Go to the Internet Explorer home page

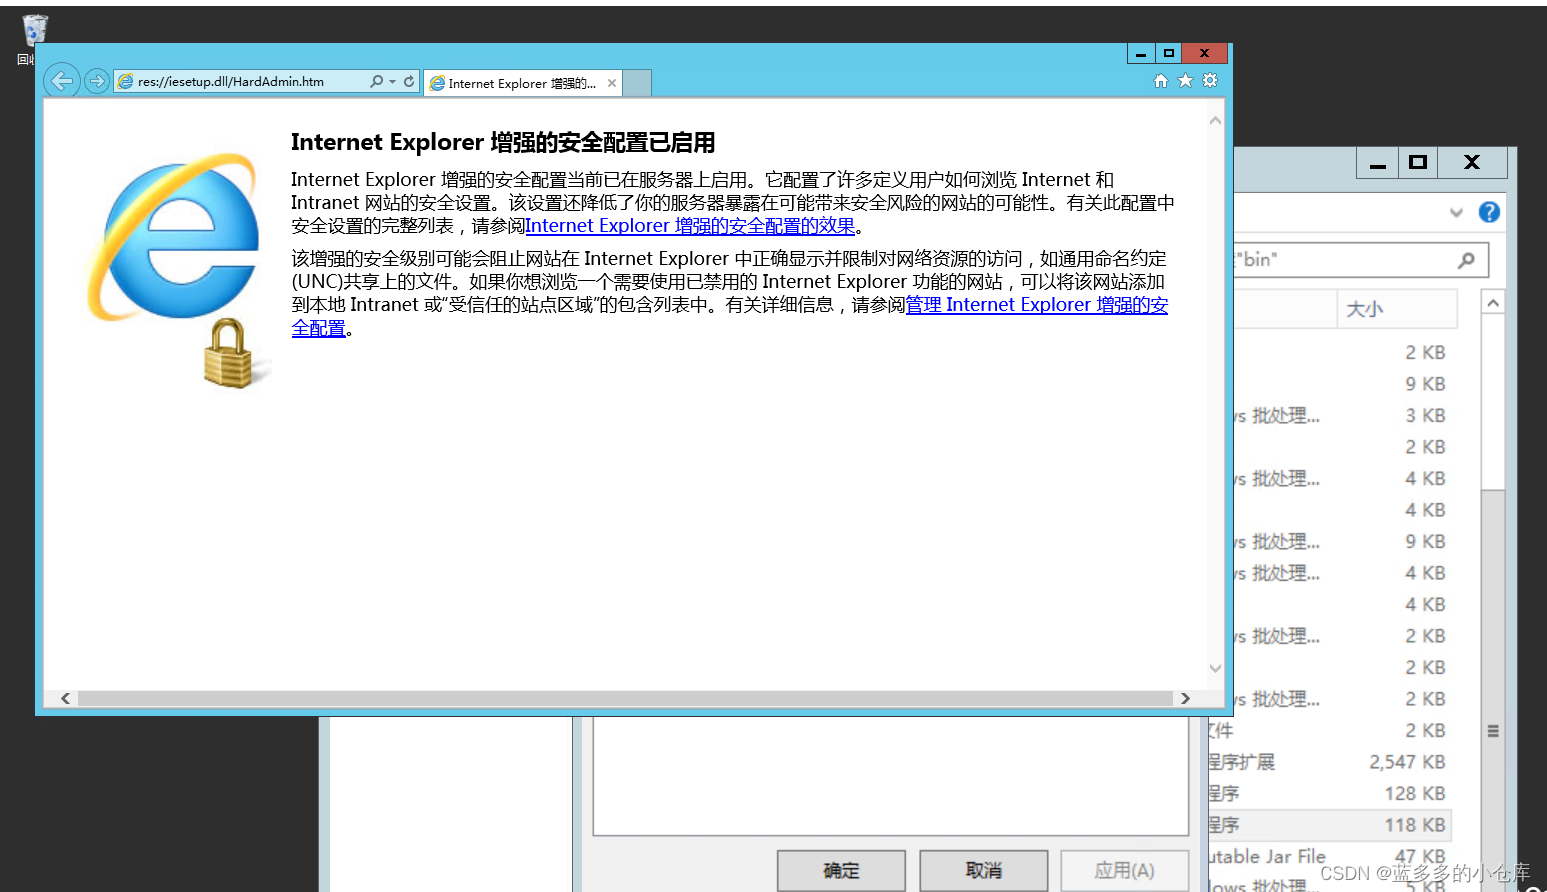click(x=1161, y=81)
